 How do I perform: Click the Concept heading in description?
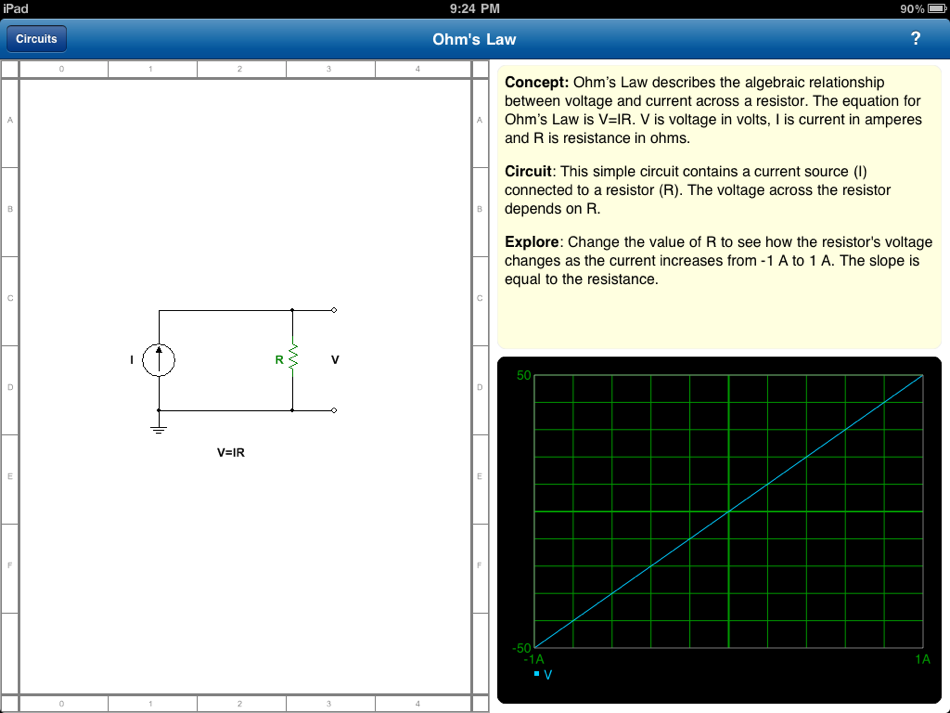pyautogui.click(x=537, y=82)
